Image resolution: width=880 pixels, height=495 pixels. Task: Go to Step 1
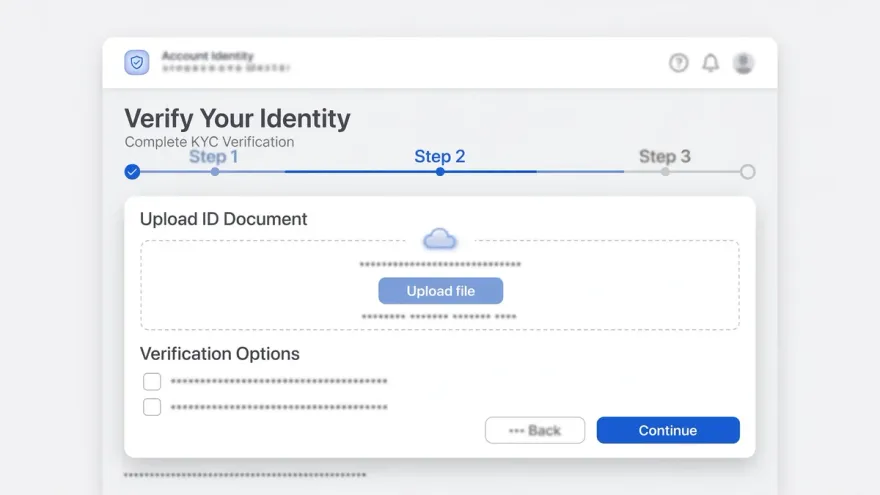point(213,157)
